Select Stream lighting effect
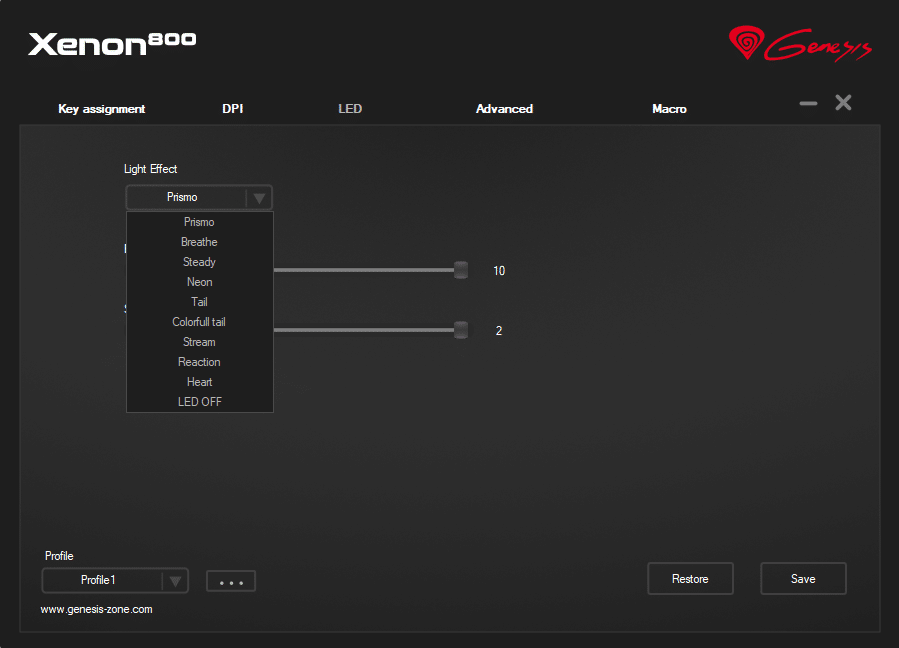This screenshot has width=899, height=648. click(x=199, y=342)
